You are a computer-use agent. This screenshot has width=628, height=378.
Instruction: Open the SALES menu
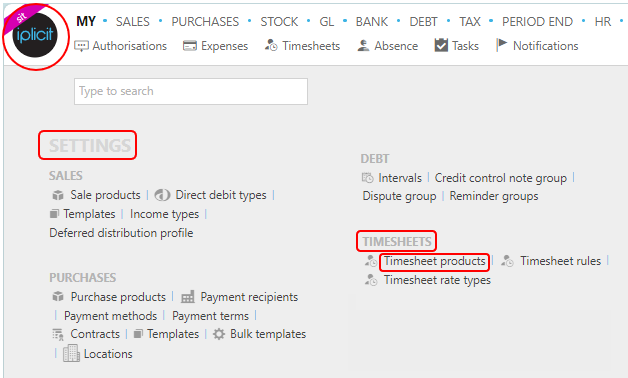coord(133,22)
